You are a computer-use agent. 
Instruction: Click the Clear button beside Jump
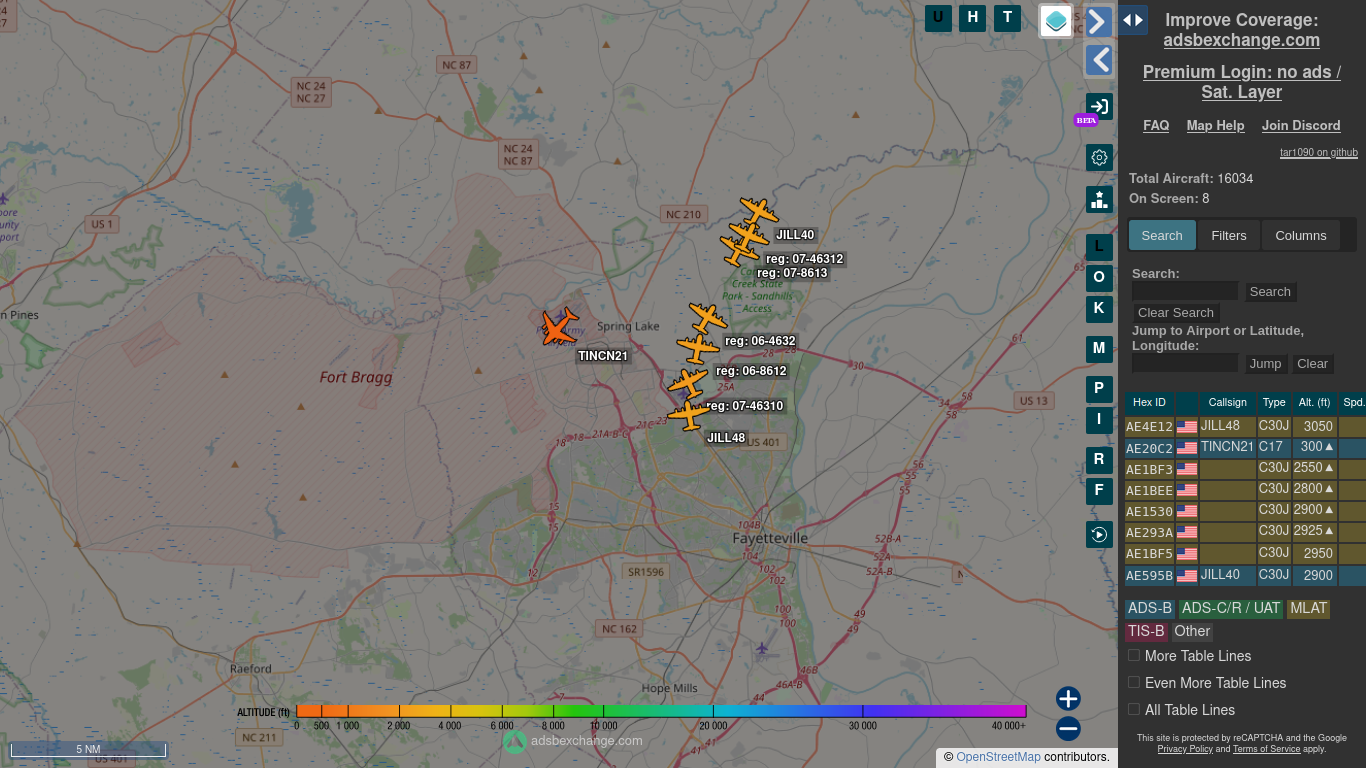coord(1312,364)
